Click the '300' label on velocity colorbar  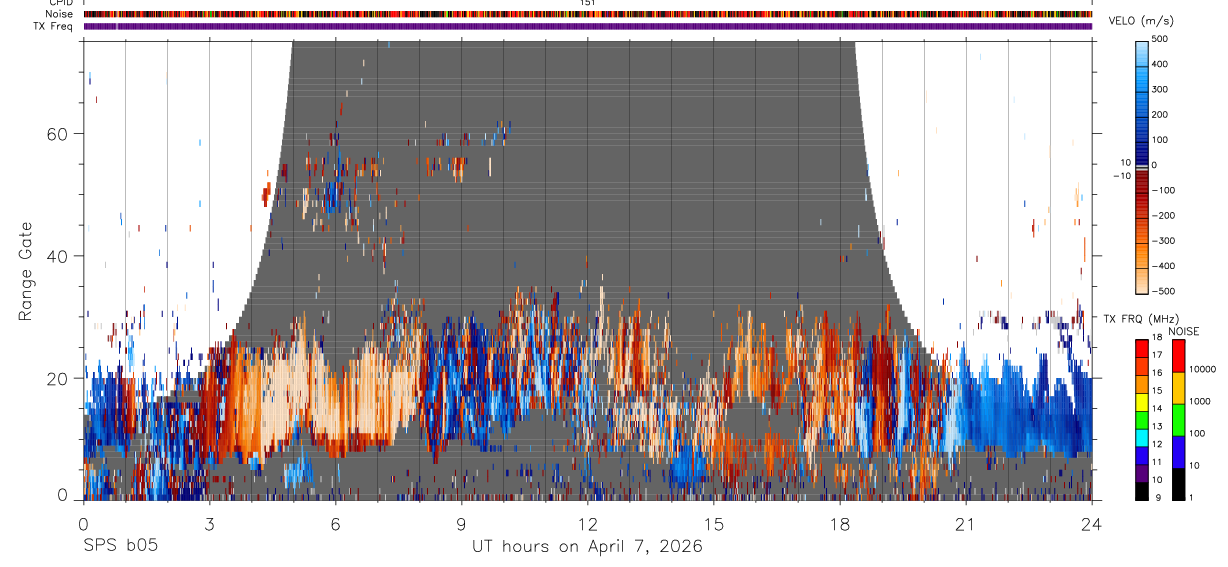(1162, 89)
